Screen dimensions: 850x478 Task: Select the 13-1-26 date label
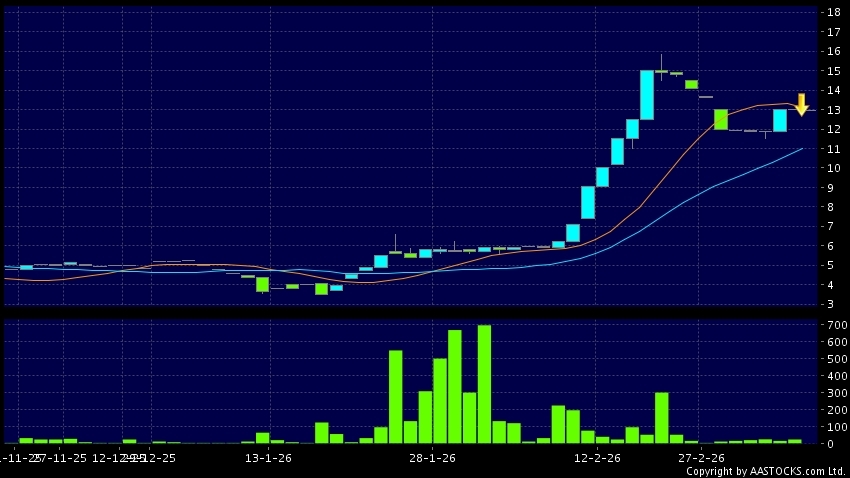tap(268, 457)
